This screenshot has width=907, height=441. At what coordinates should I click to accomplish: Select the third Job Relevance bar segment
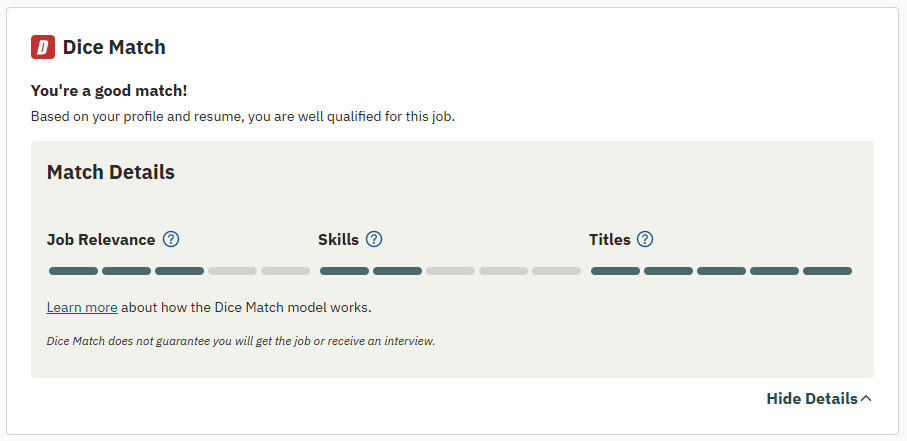coord(179,271)
